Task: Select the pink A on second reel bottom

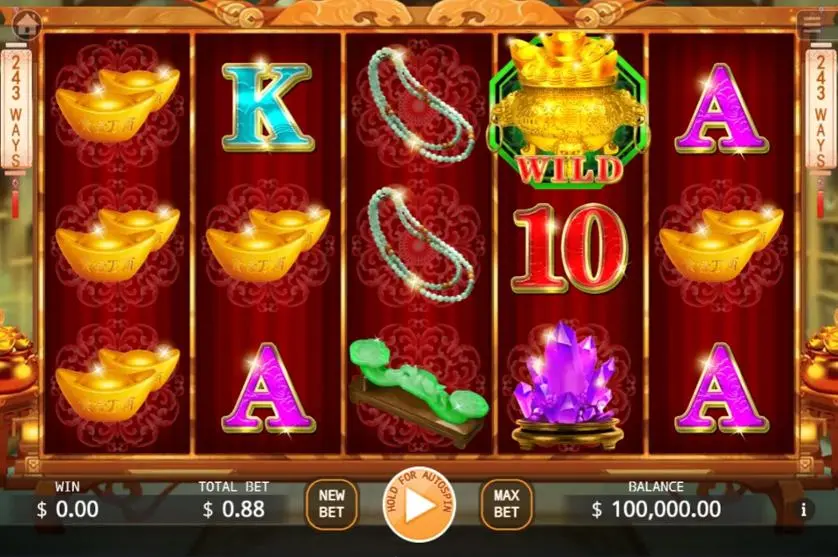Action: (x=267, y=388)
